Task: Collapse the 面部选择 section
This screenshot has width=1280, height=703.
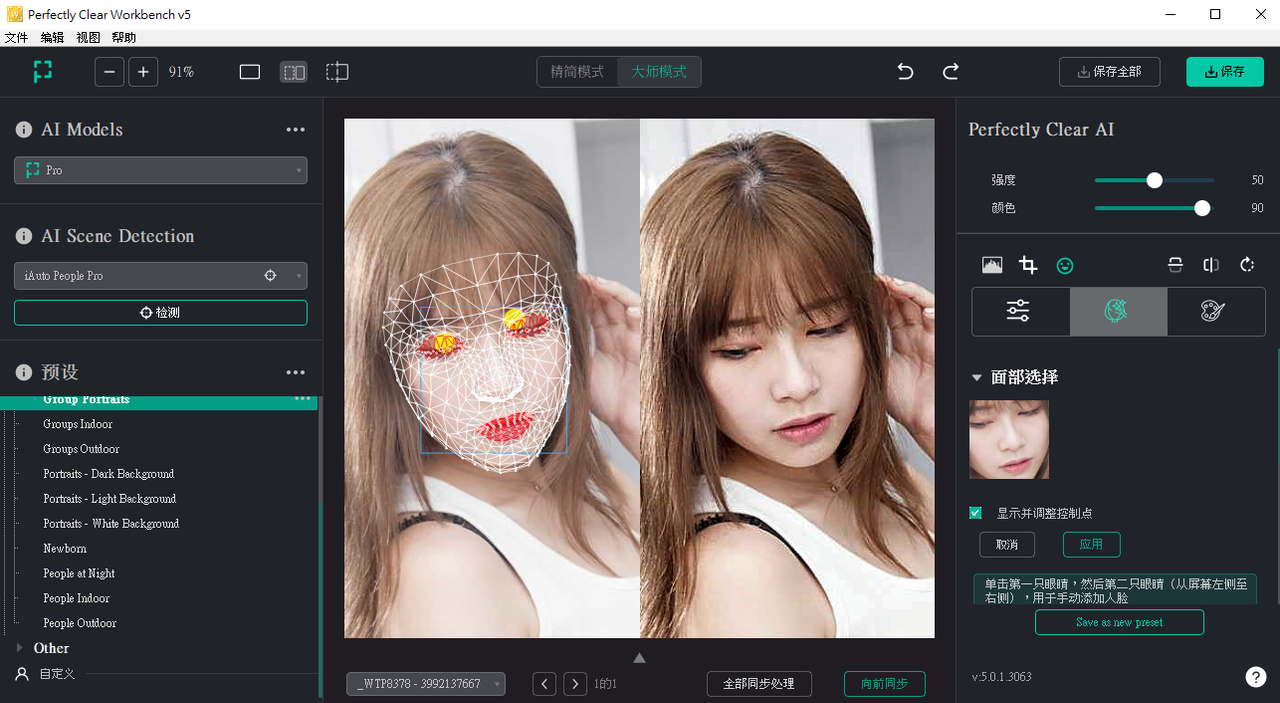Action: 977,378
